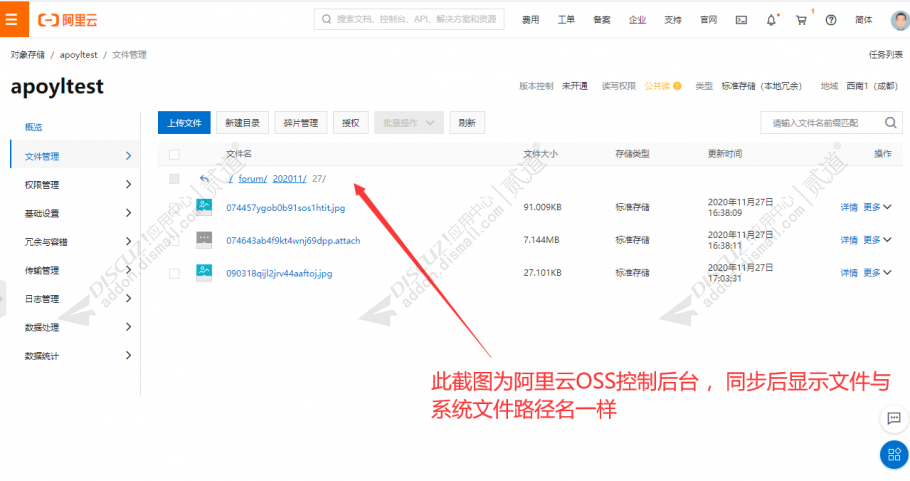Expand the 基础设置 sidebar chevron
The width and height of the screenshot is (910, 481).
128,213
